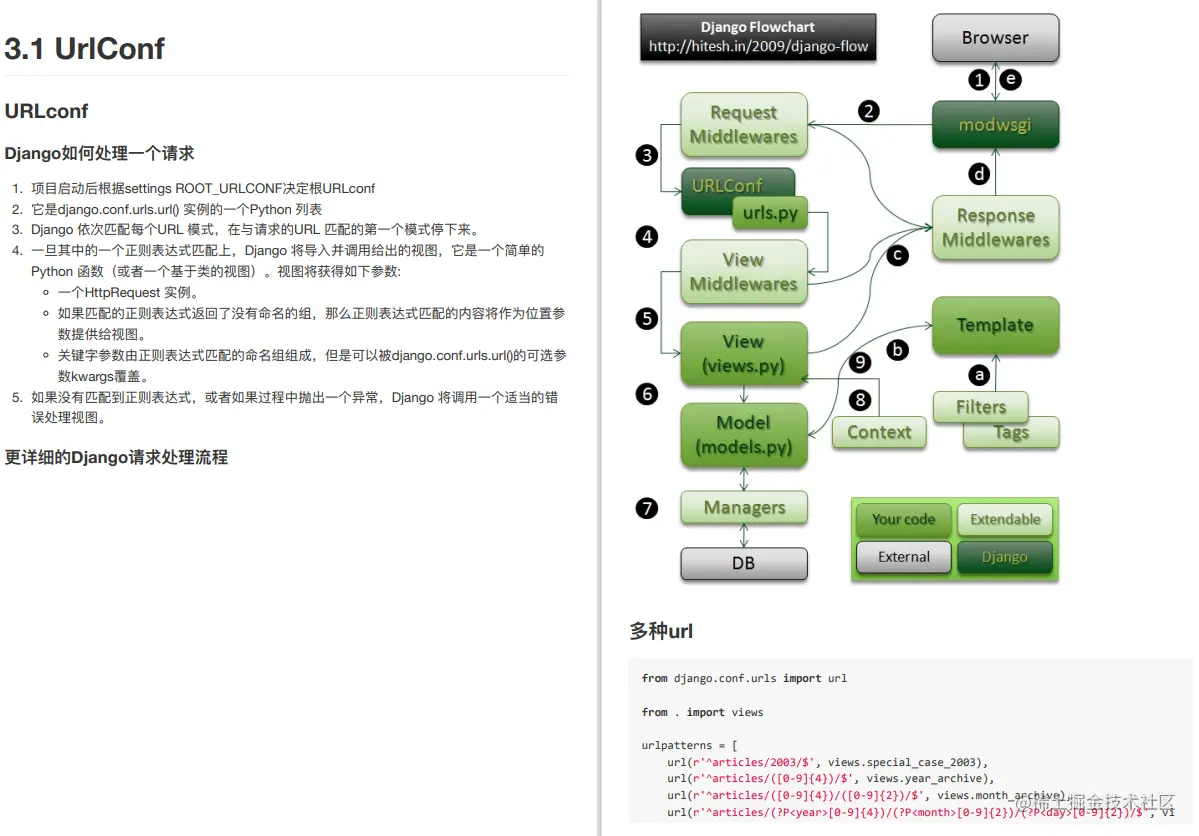
Task: Click the 更详细的Django请求处理流程 text
Action: [117, 456]
